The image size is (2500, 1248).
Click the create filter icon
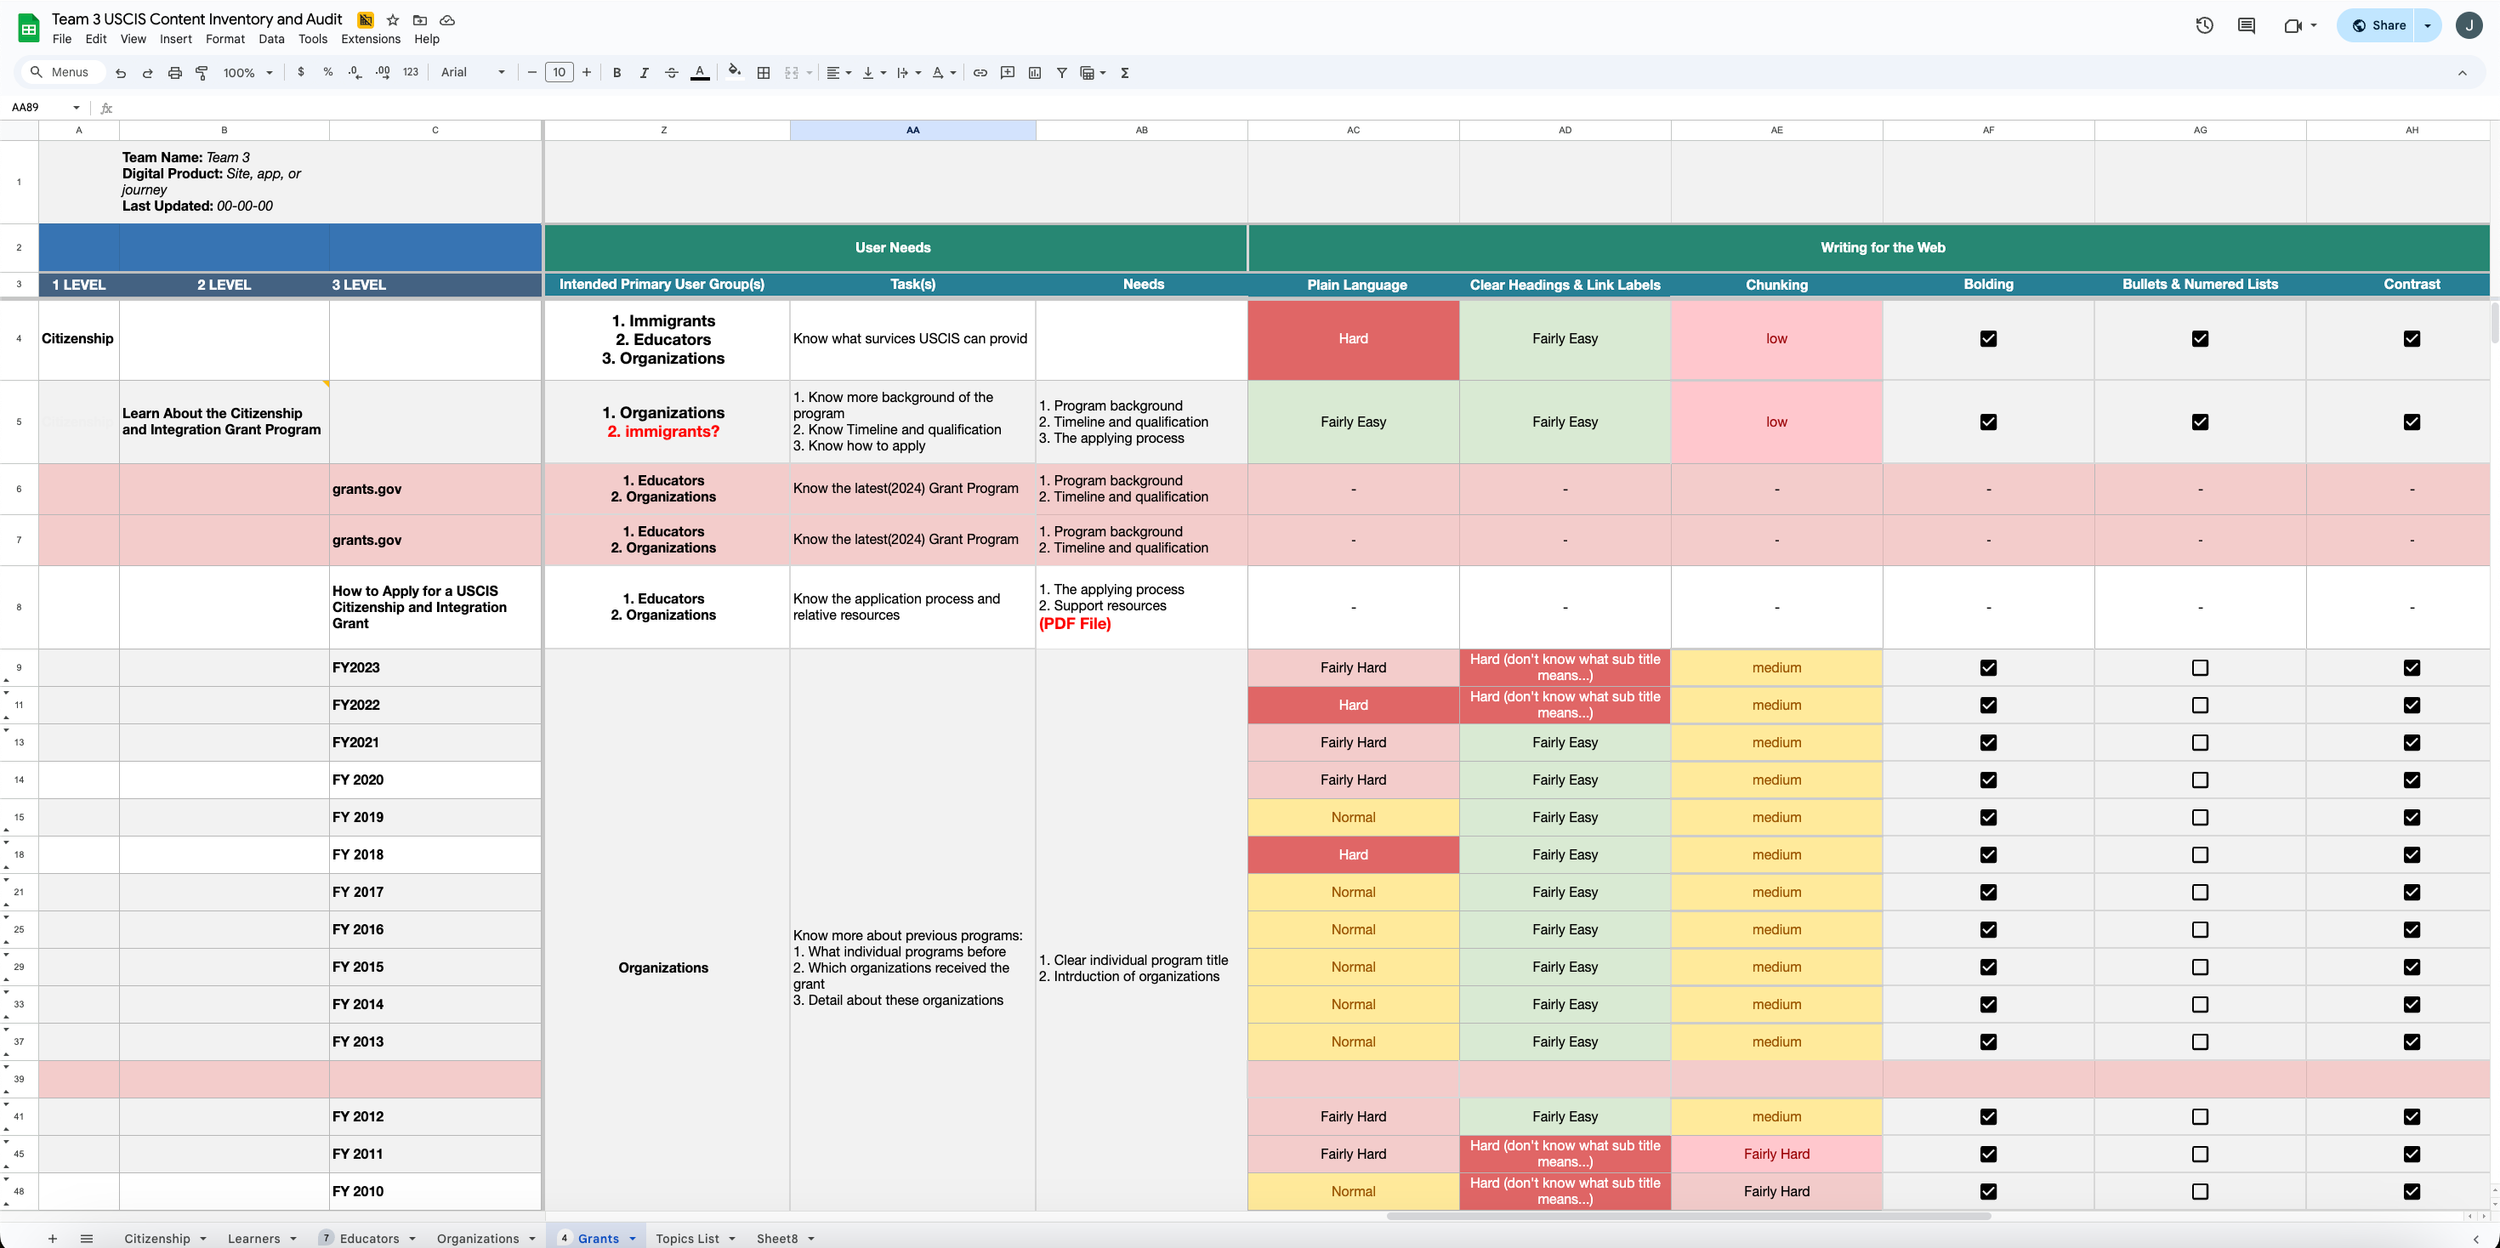[1061, 73]
